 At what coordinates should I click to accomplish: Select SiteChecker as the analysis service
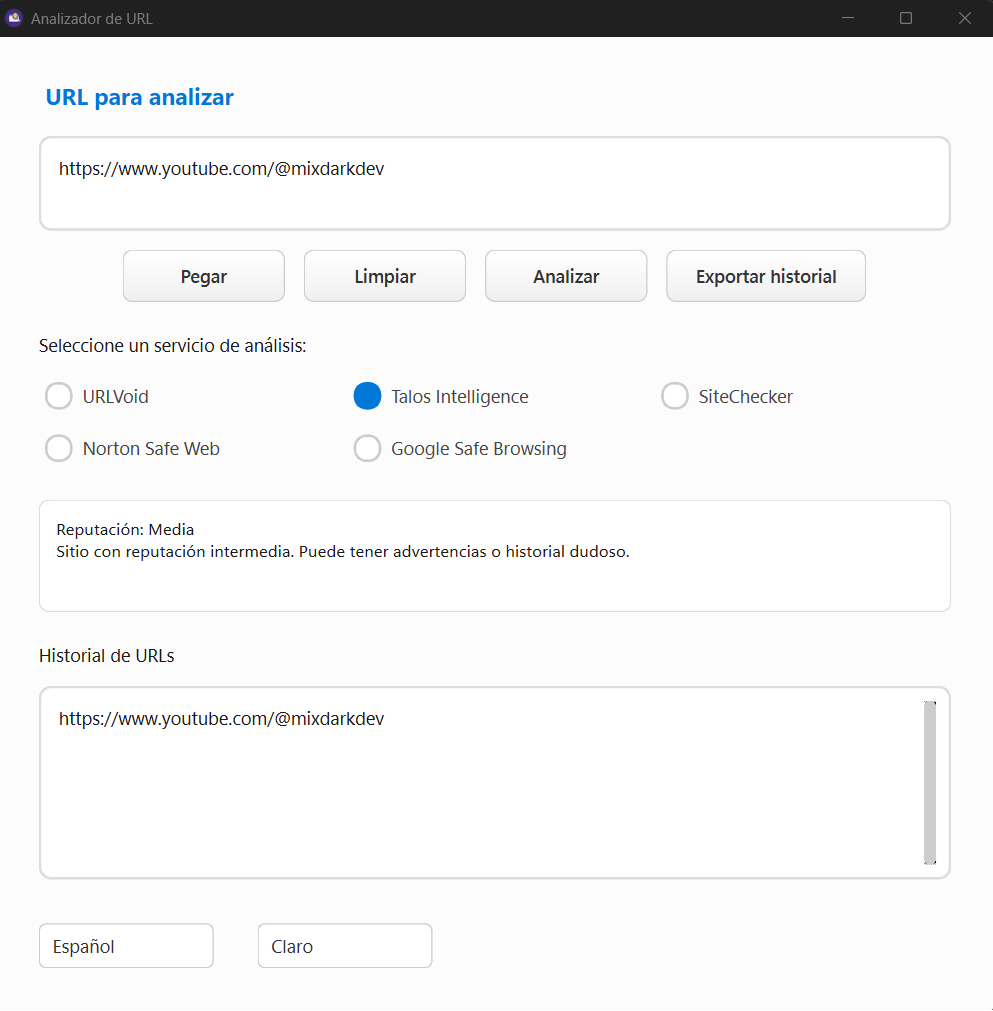pos(675,397)
